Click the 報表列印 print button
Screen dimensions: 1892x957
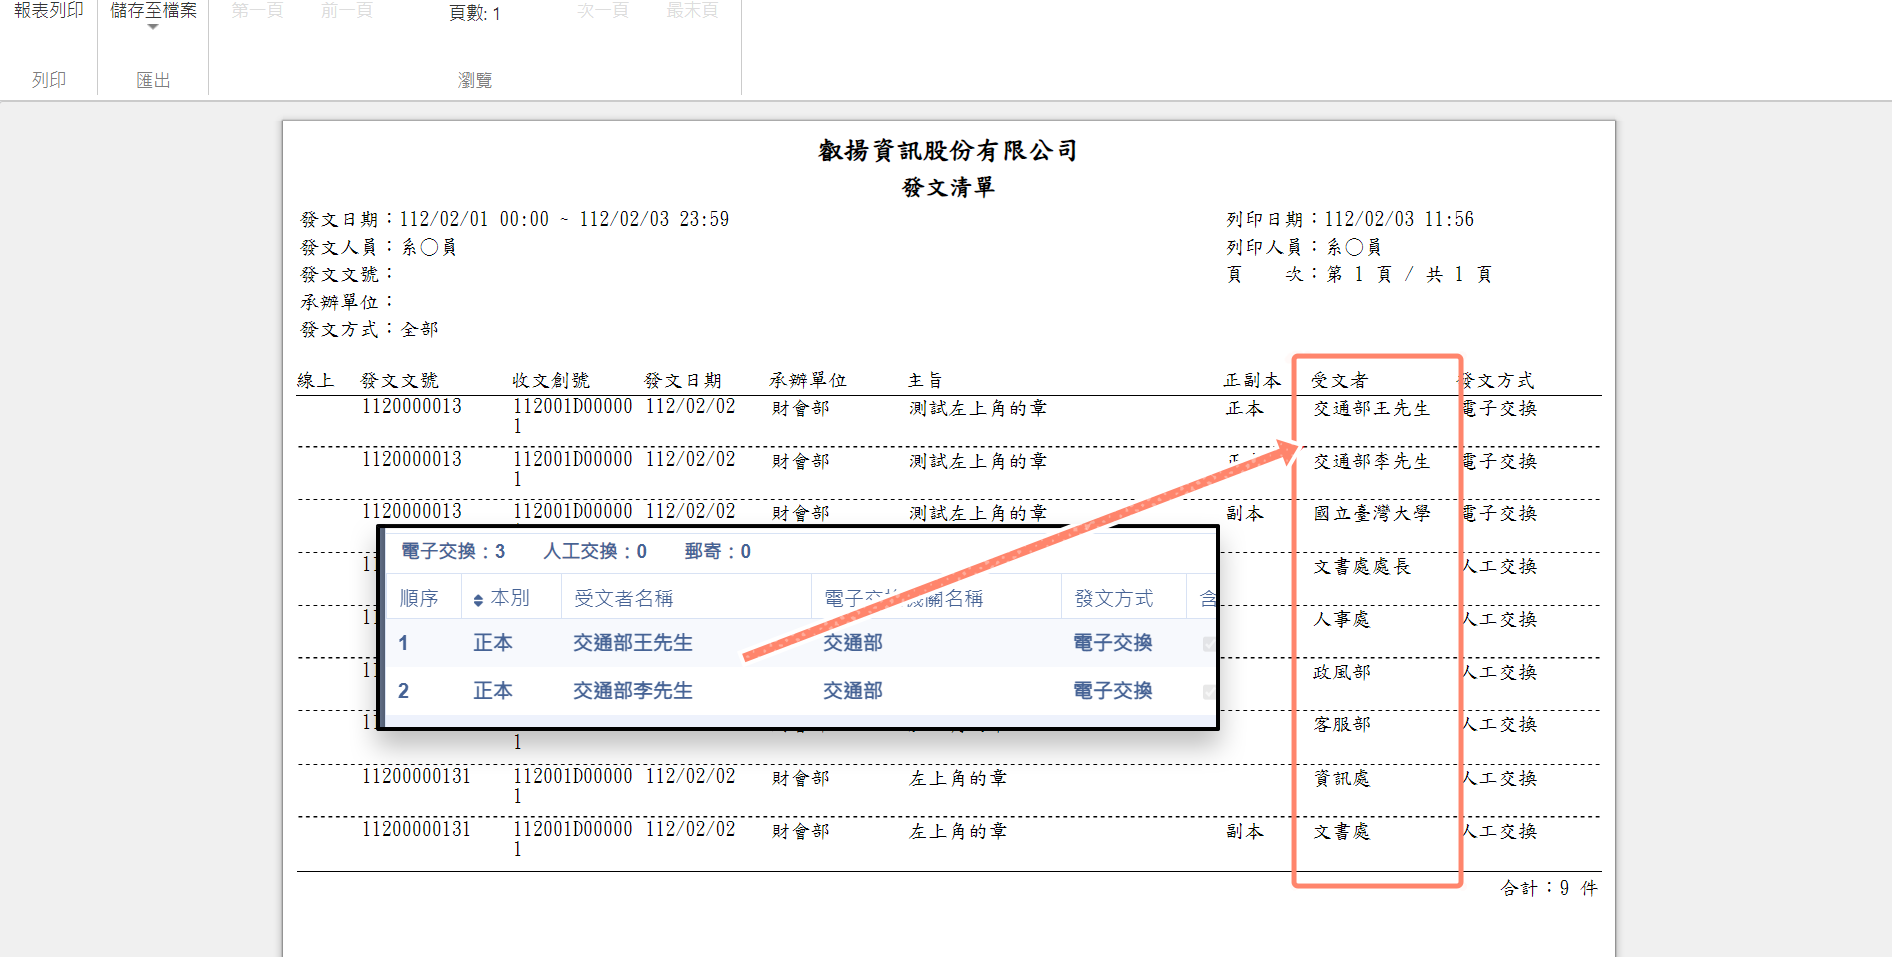48,12
